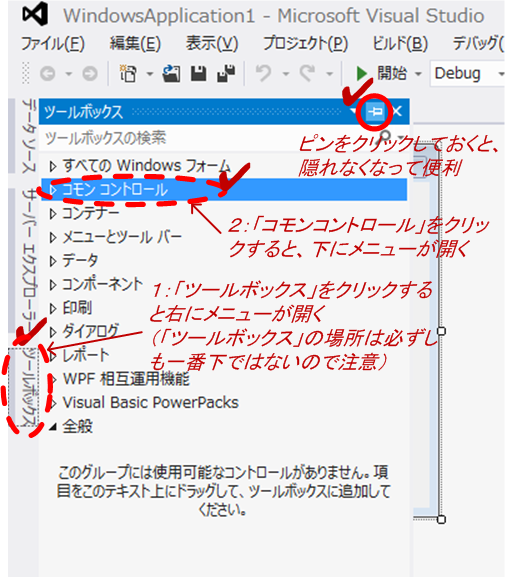The height and width of the screenshot is (578, 505).
Task: Click the green start debugging play icon
Action: (361, 73)
